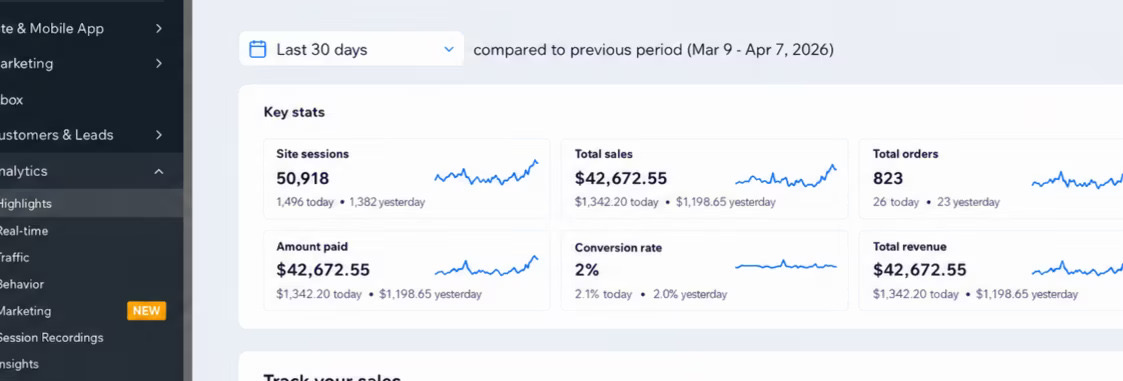Collapse the Analytics section chevron
The image size is (1123, 381).
click(158, 171)
